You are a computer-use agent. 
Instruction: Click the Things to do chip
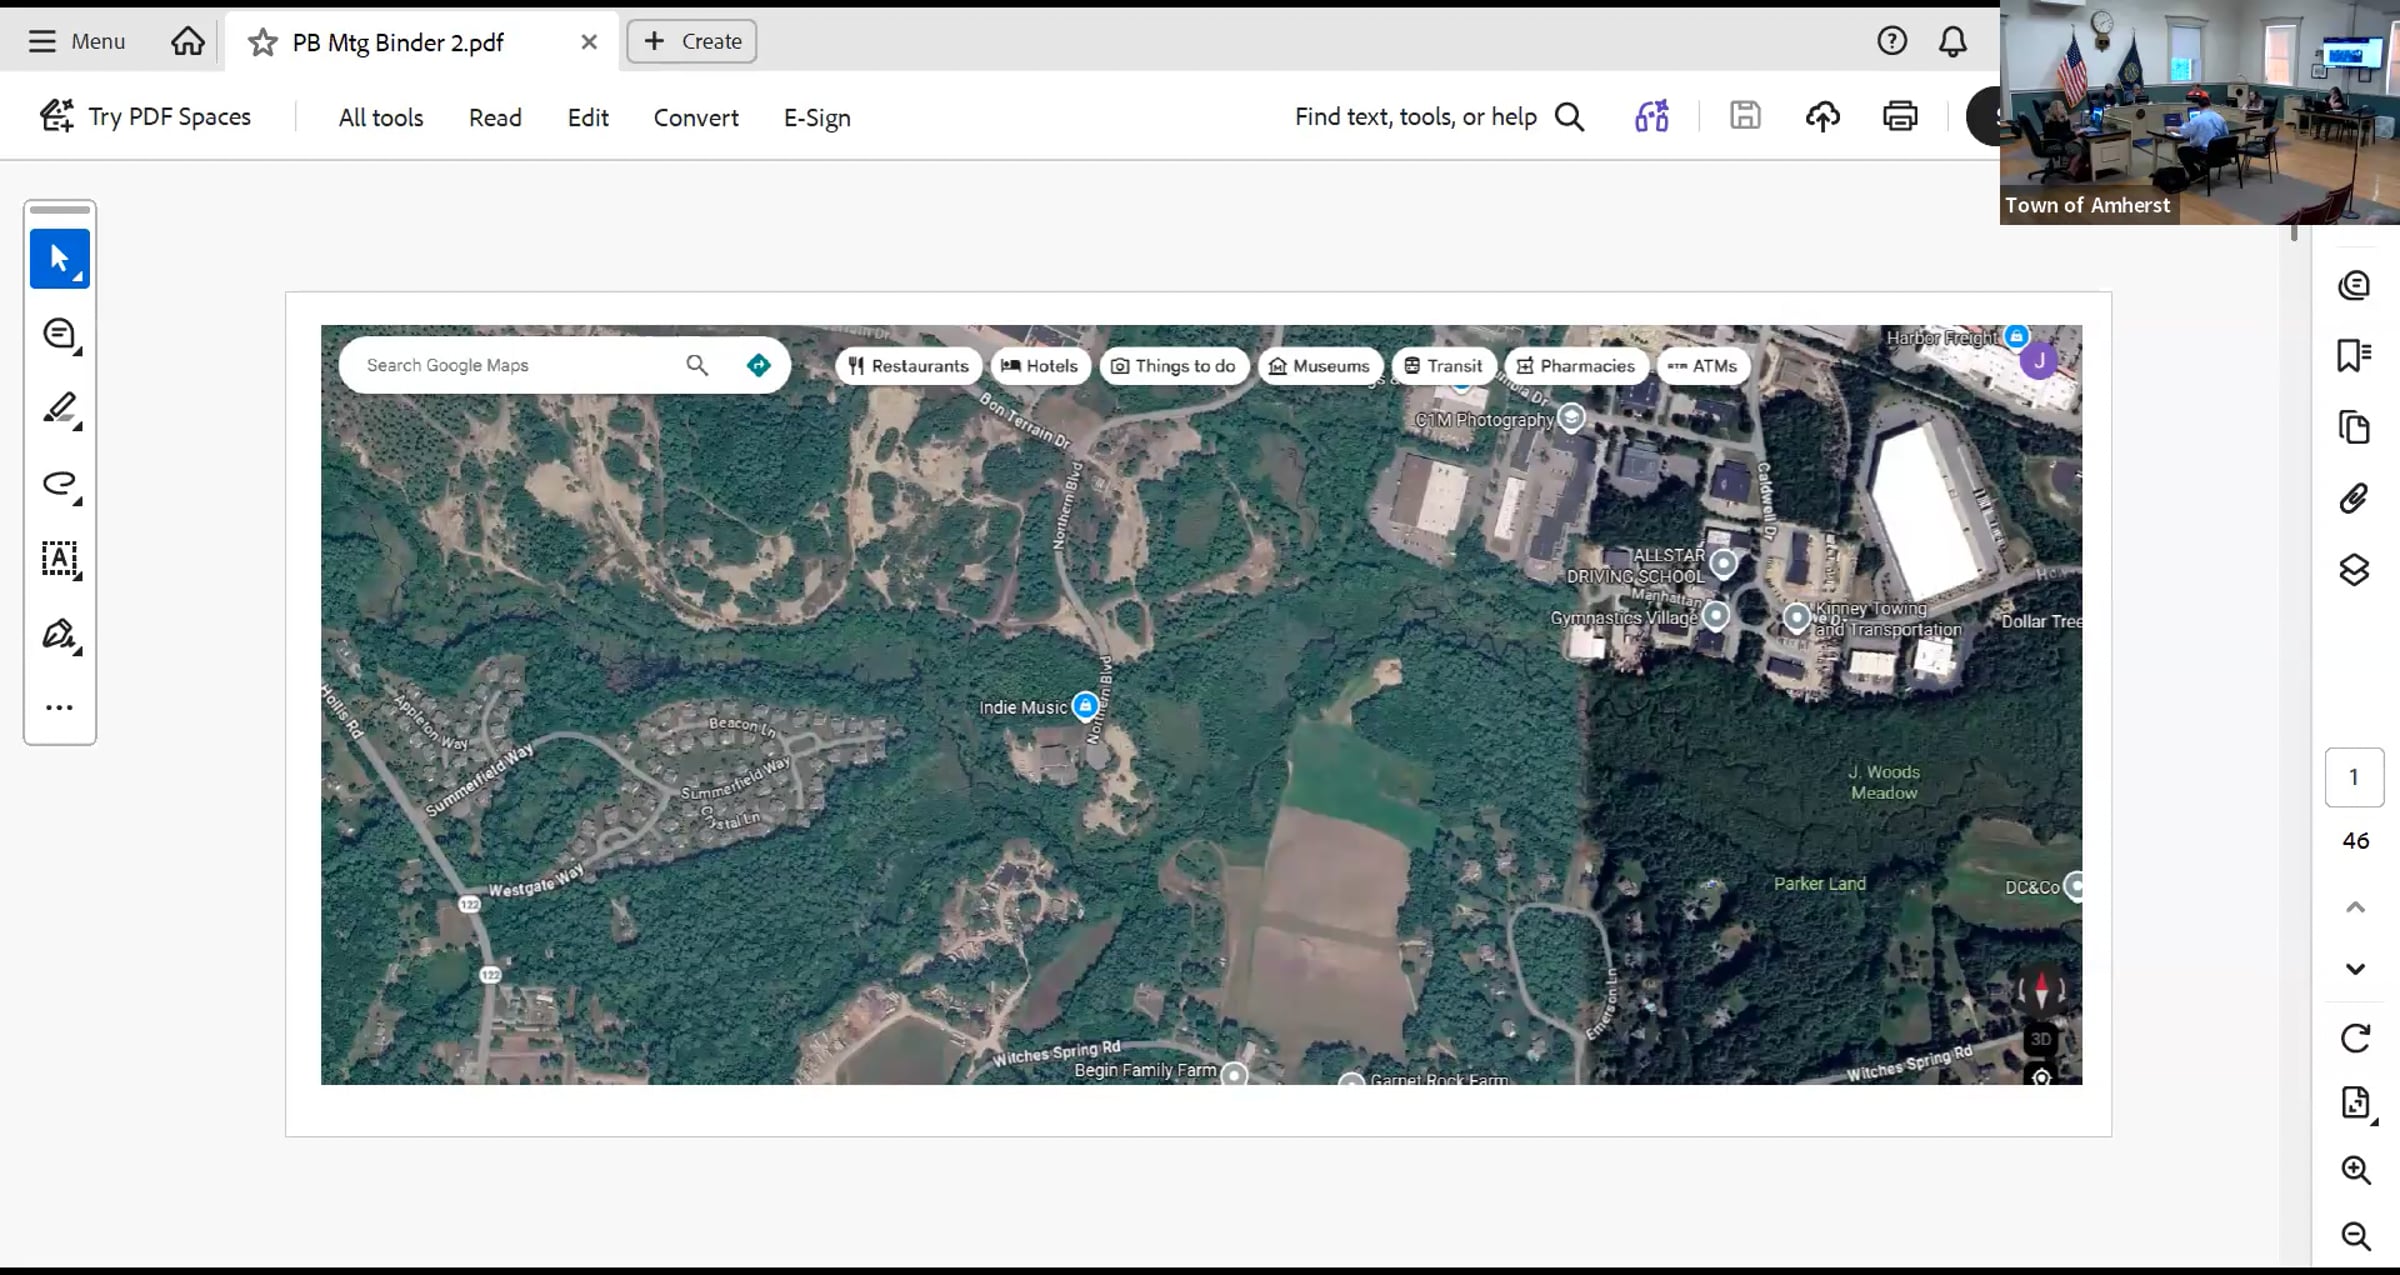pyautogui.click(x=1174, y=366)
